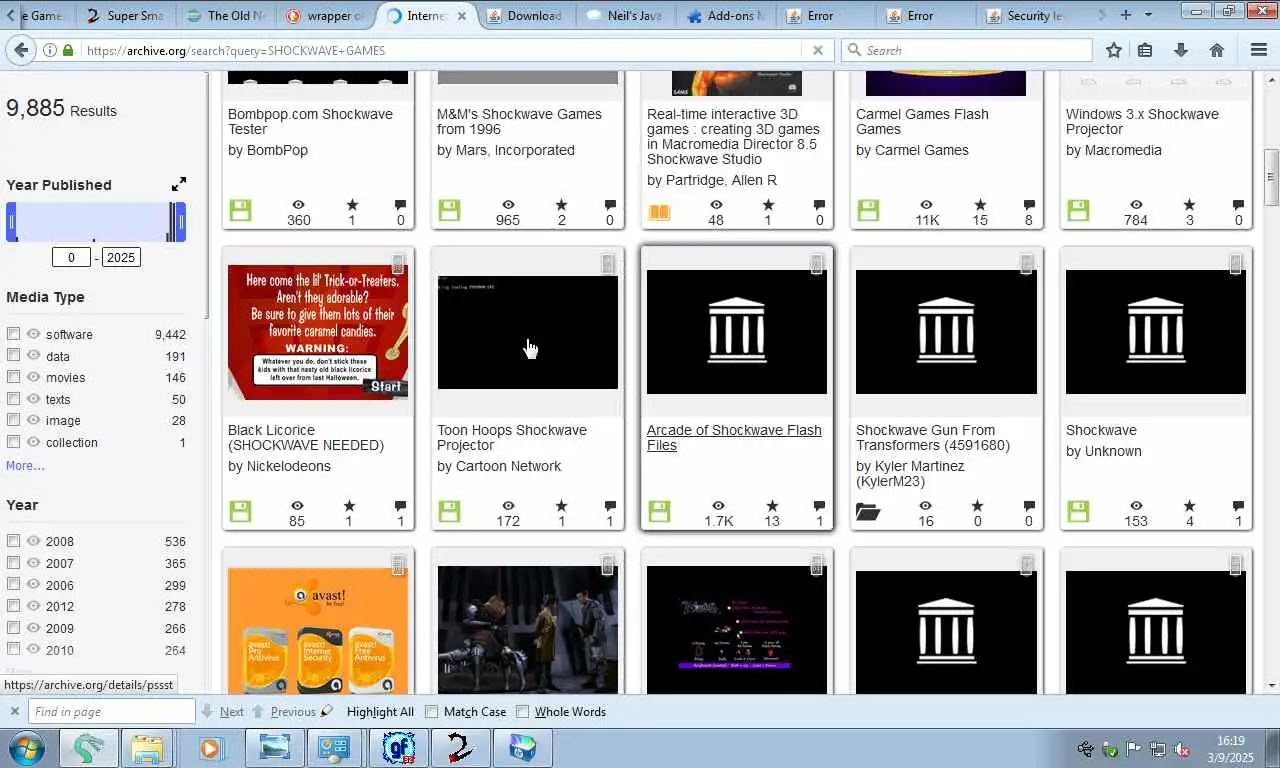This screenshot has width=1280, height=768.
Task: Select the Black Licorice item checkbox icon
Action: [x=398, y=264]
